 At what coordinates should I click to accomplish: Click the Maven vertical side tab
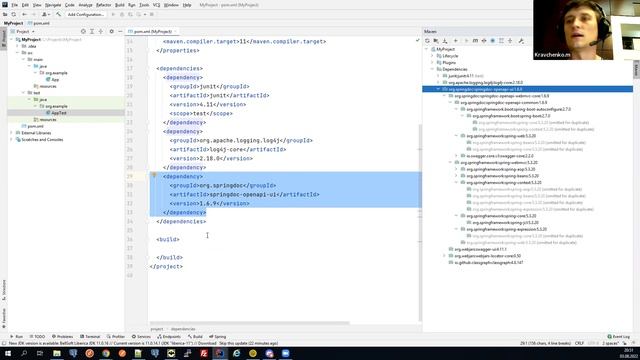pyautogui.click(x=636, y=69)
